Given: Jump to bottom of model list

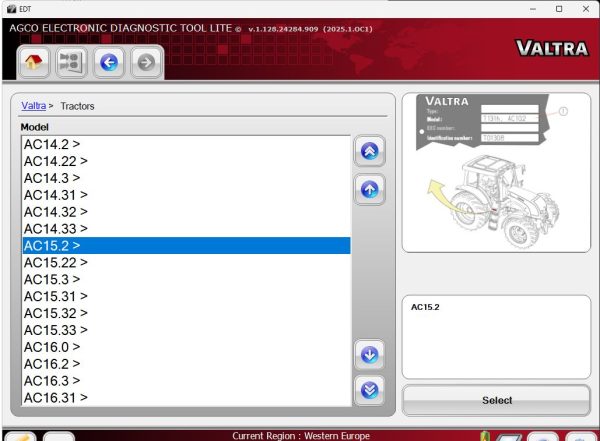Looking at the screenshot, I should click(x=369, y=390).
